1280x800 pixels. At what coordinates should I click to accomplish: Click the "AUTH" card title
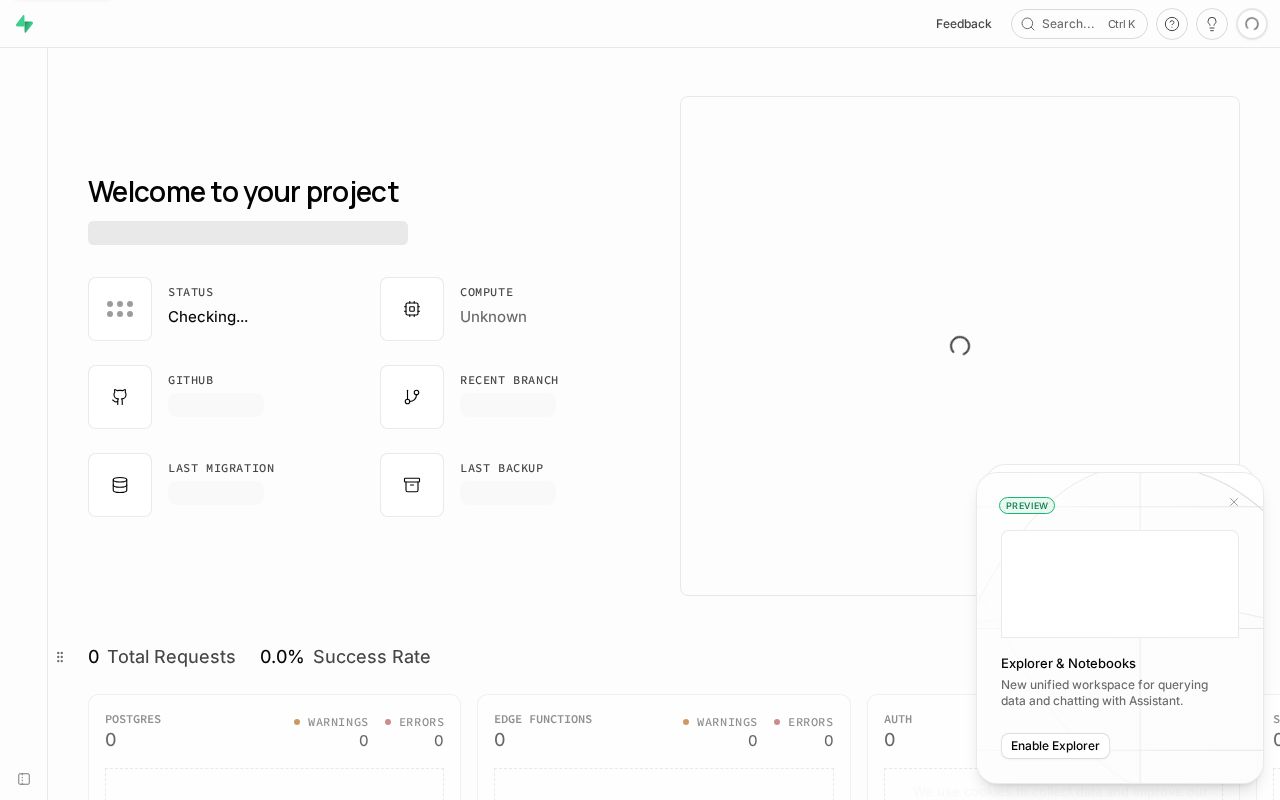tap(898, 719)
